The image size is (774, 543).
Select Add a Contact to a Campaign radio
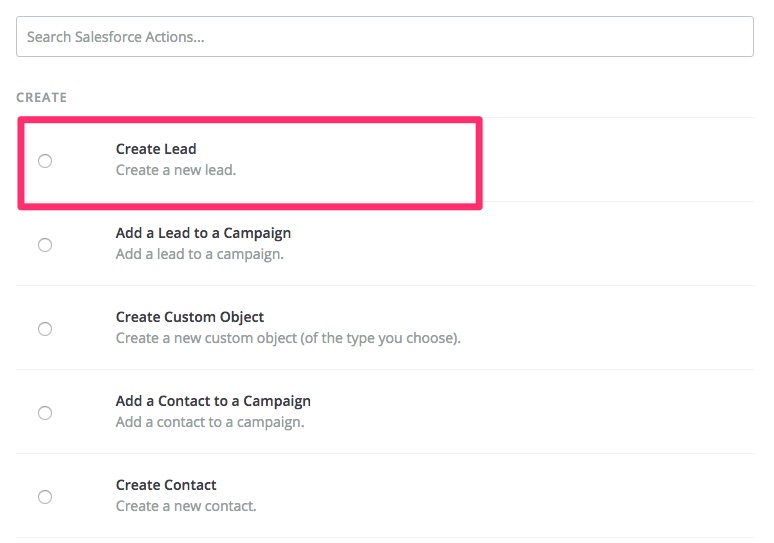(x=45, y=413)
